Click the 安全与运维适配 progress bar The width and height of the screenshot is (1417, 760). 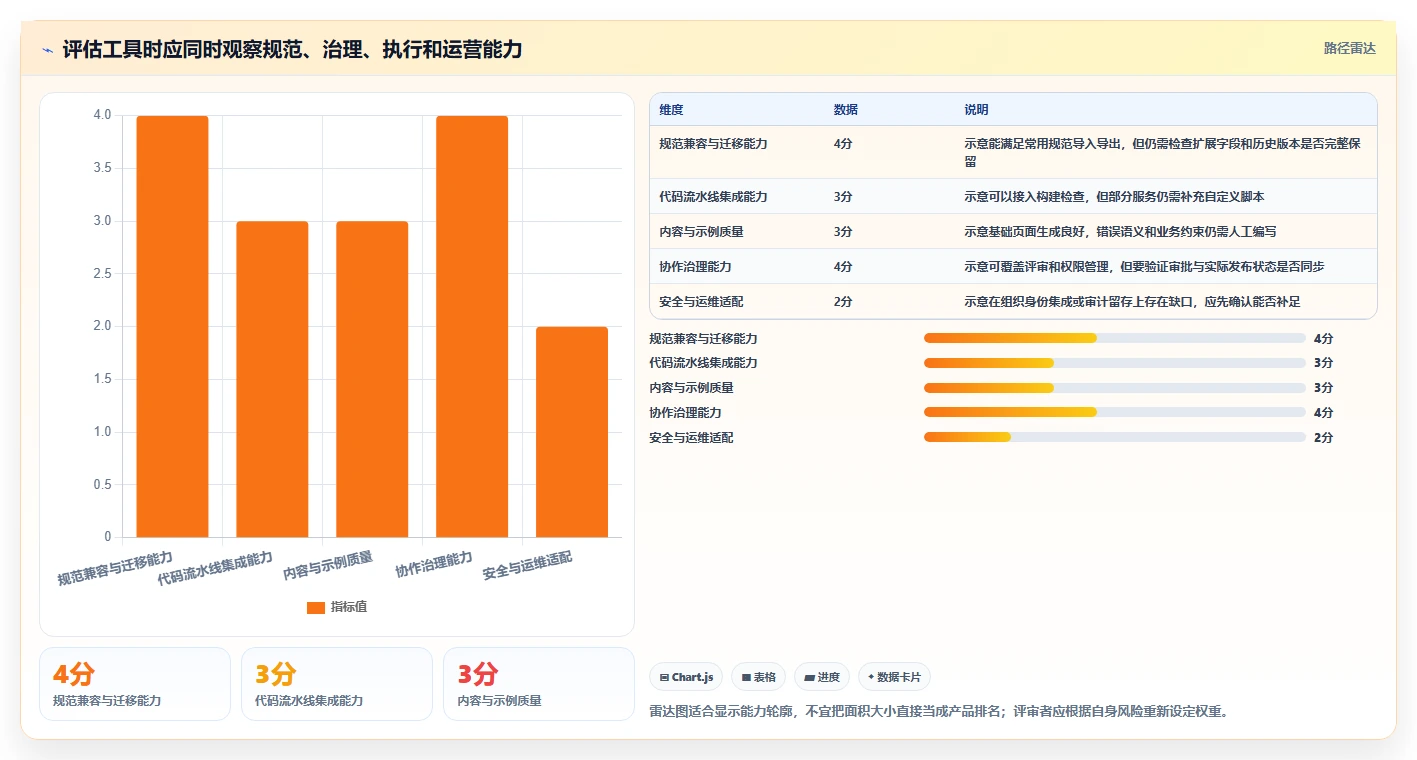click(x=1115, y=437)
